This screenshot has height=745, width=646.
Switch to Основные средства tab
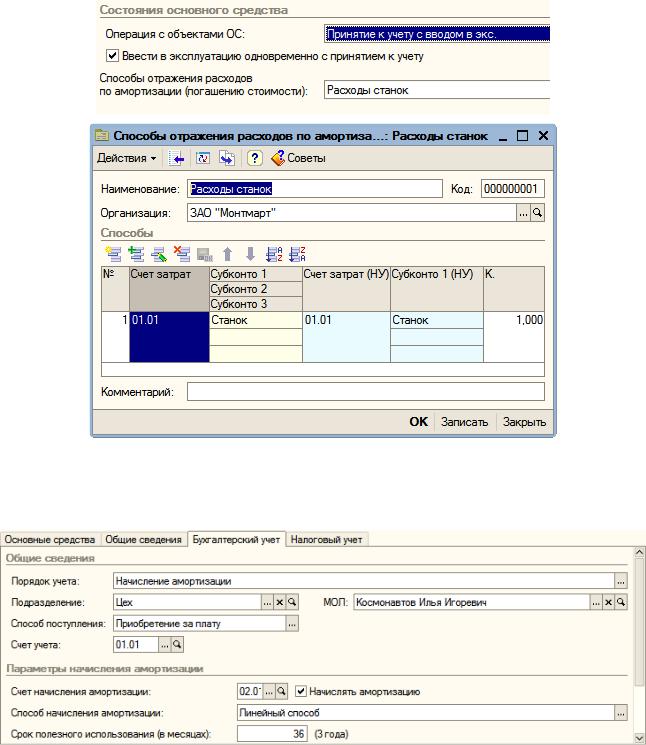point(50,540)
